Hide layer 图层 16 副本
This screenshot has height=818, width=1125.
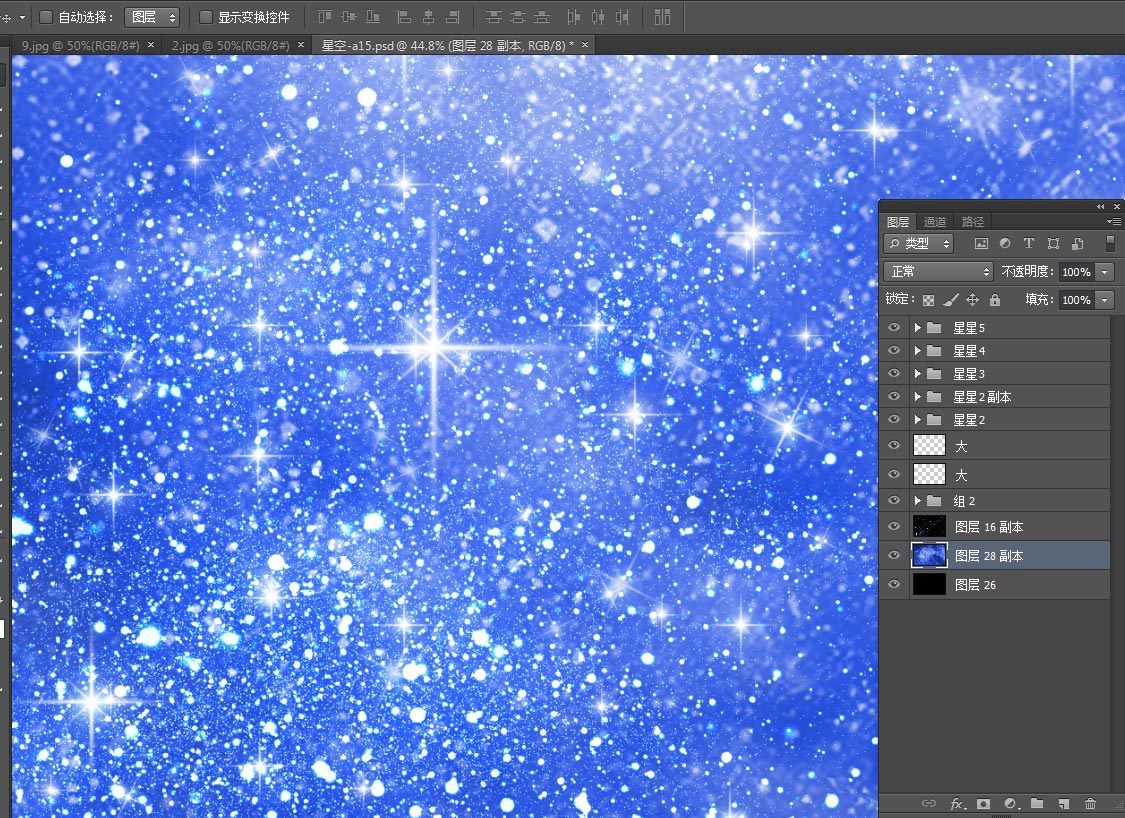(894, 526)
